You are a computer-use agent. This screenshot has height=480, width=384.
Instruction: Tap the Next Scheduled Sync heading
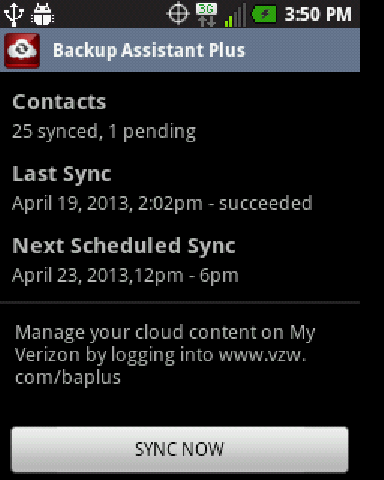124,246
